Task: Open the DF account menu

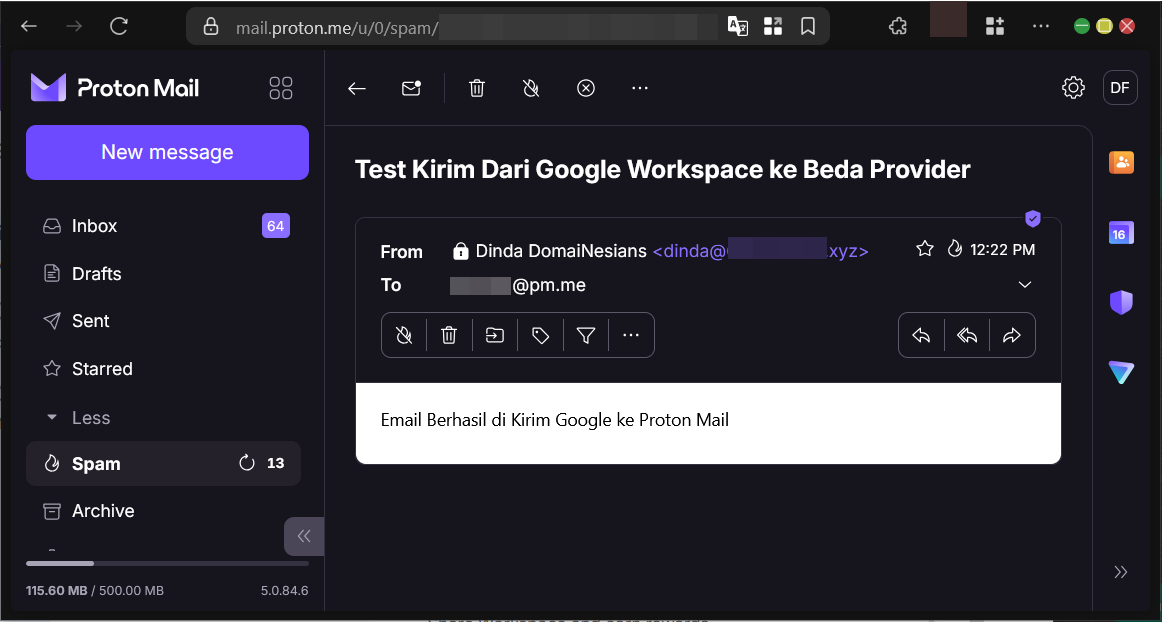Action: (x=1120, y=88)
